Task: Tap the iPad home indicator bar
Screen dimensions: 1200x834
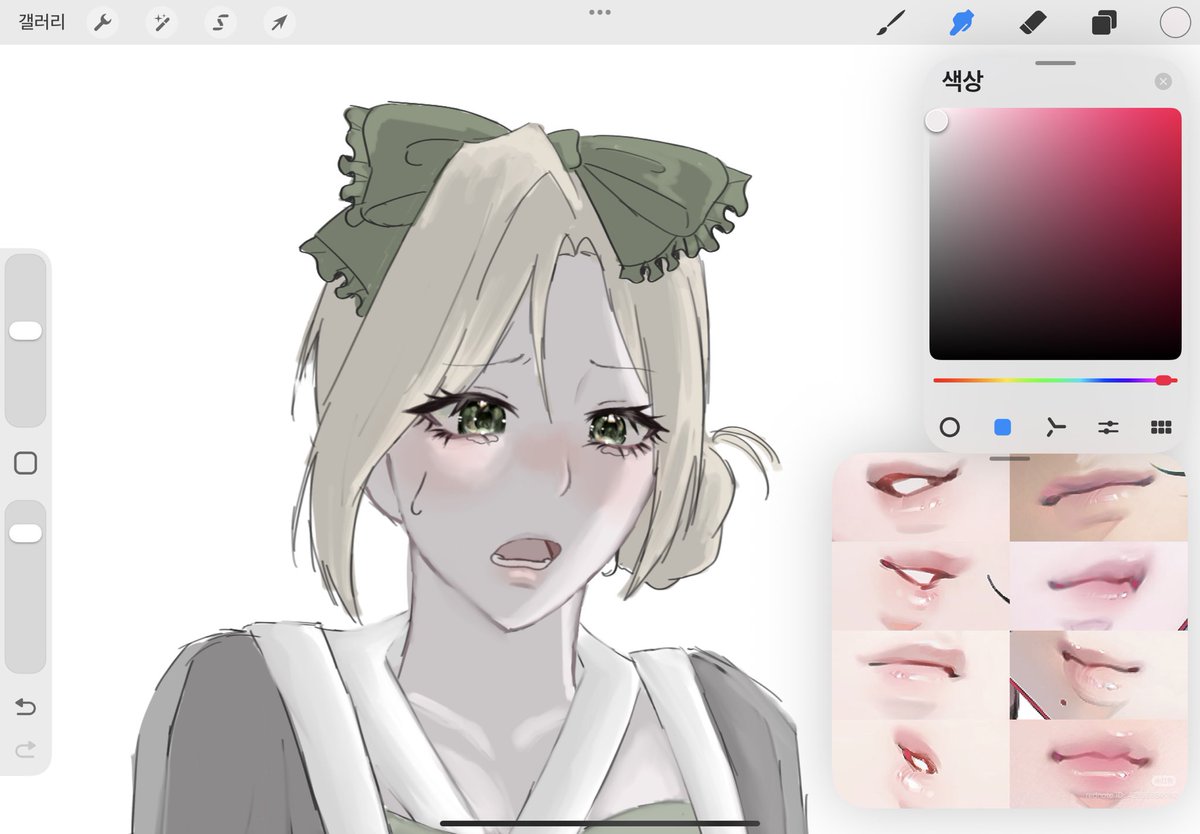Action: [600, 823]
